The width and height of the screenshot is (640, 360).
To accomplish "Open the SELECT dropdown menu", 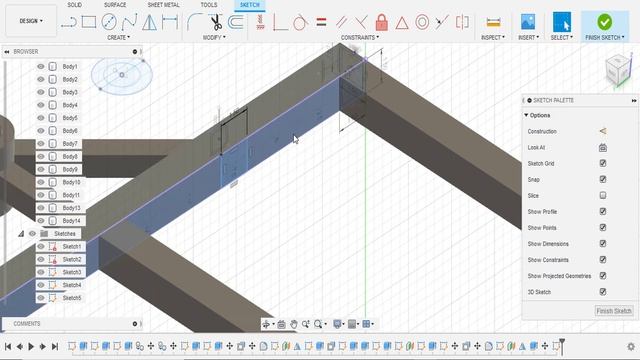I will [562, 38].
